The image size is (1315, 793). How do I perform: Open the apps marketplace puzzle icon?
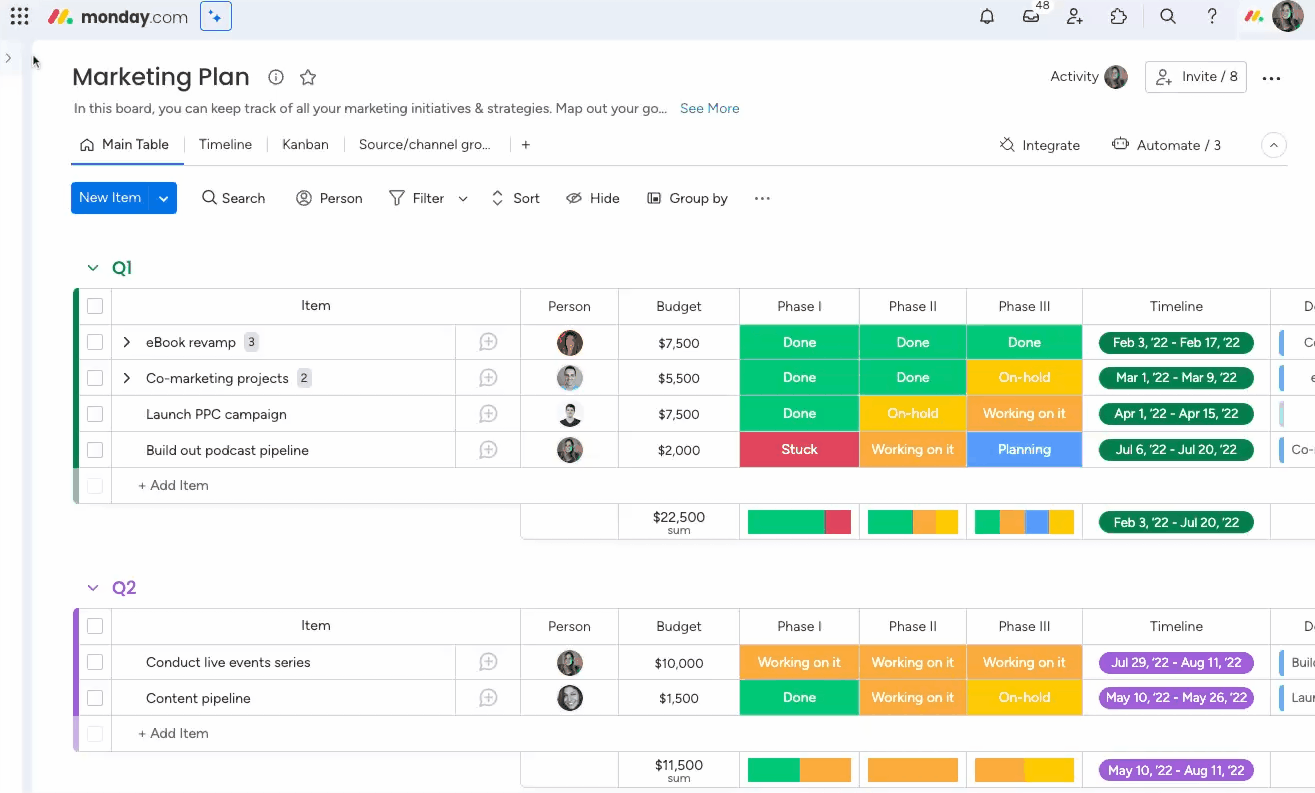pyautogui.click(x=1119, y=17)
